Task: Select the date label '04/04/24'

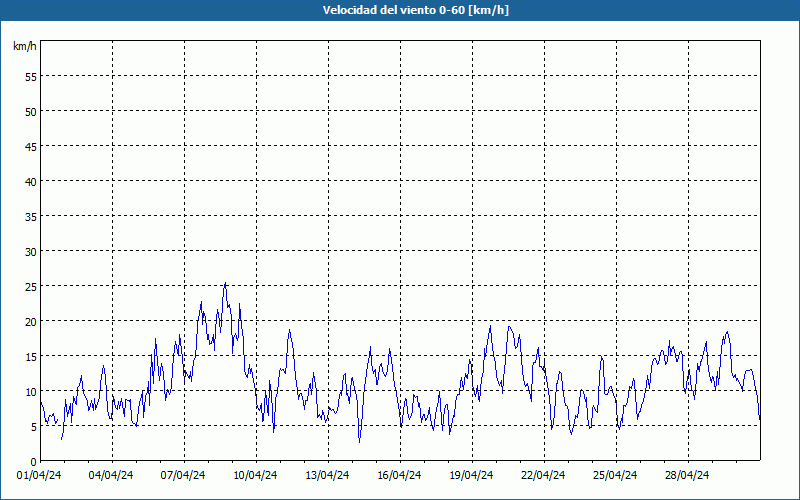Action: [111, 475]
